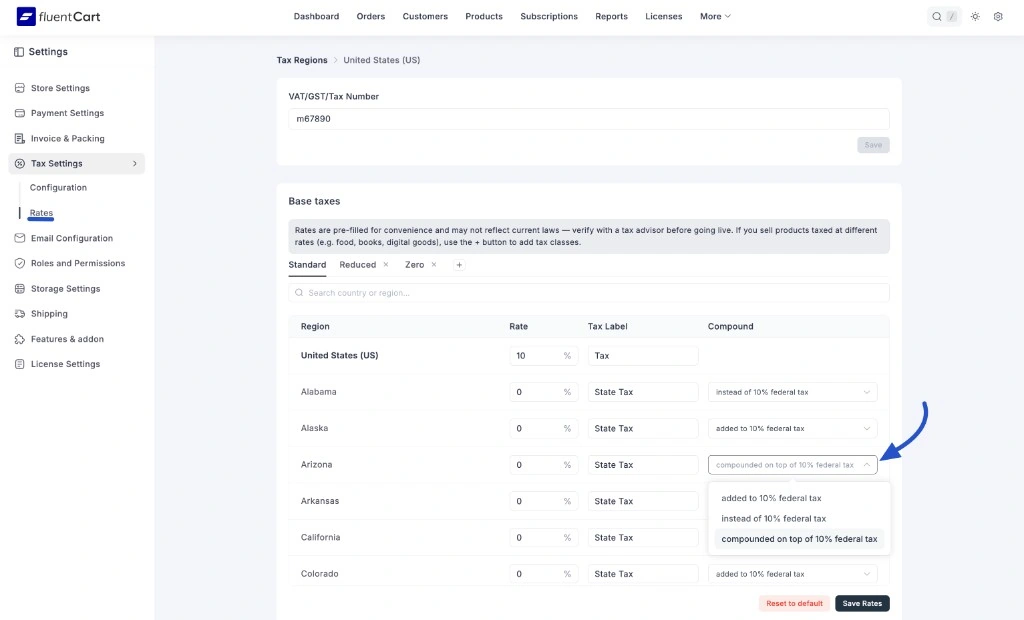This screenshot has width=1024, height=620.
Task: Click the 'Compound' column header
Action: tap(730, 326)
